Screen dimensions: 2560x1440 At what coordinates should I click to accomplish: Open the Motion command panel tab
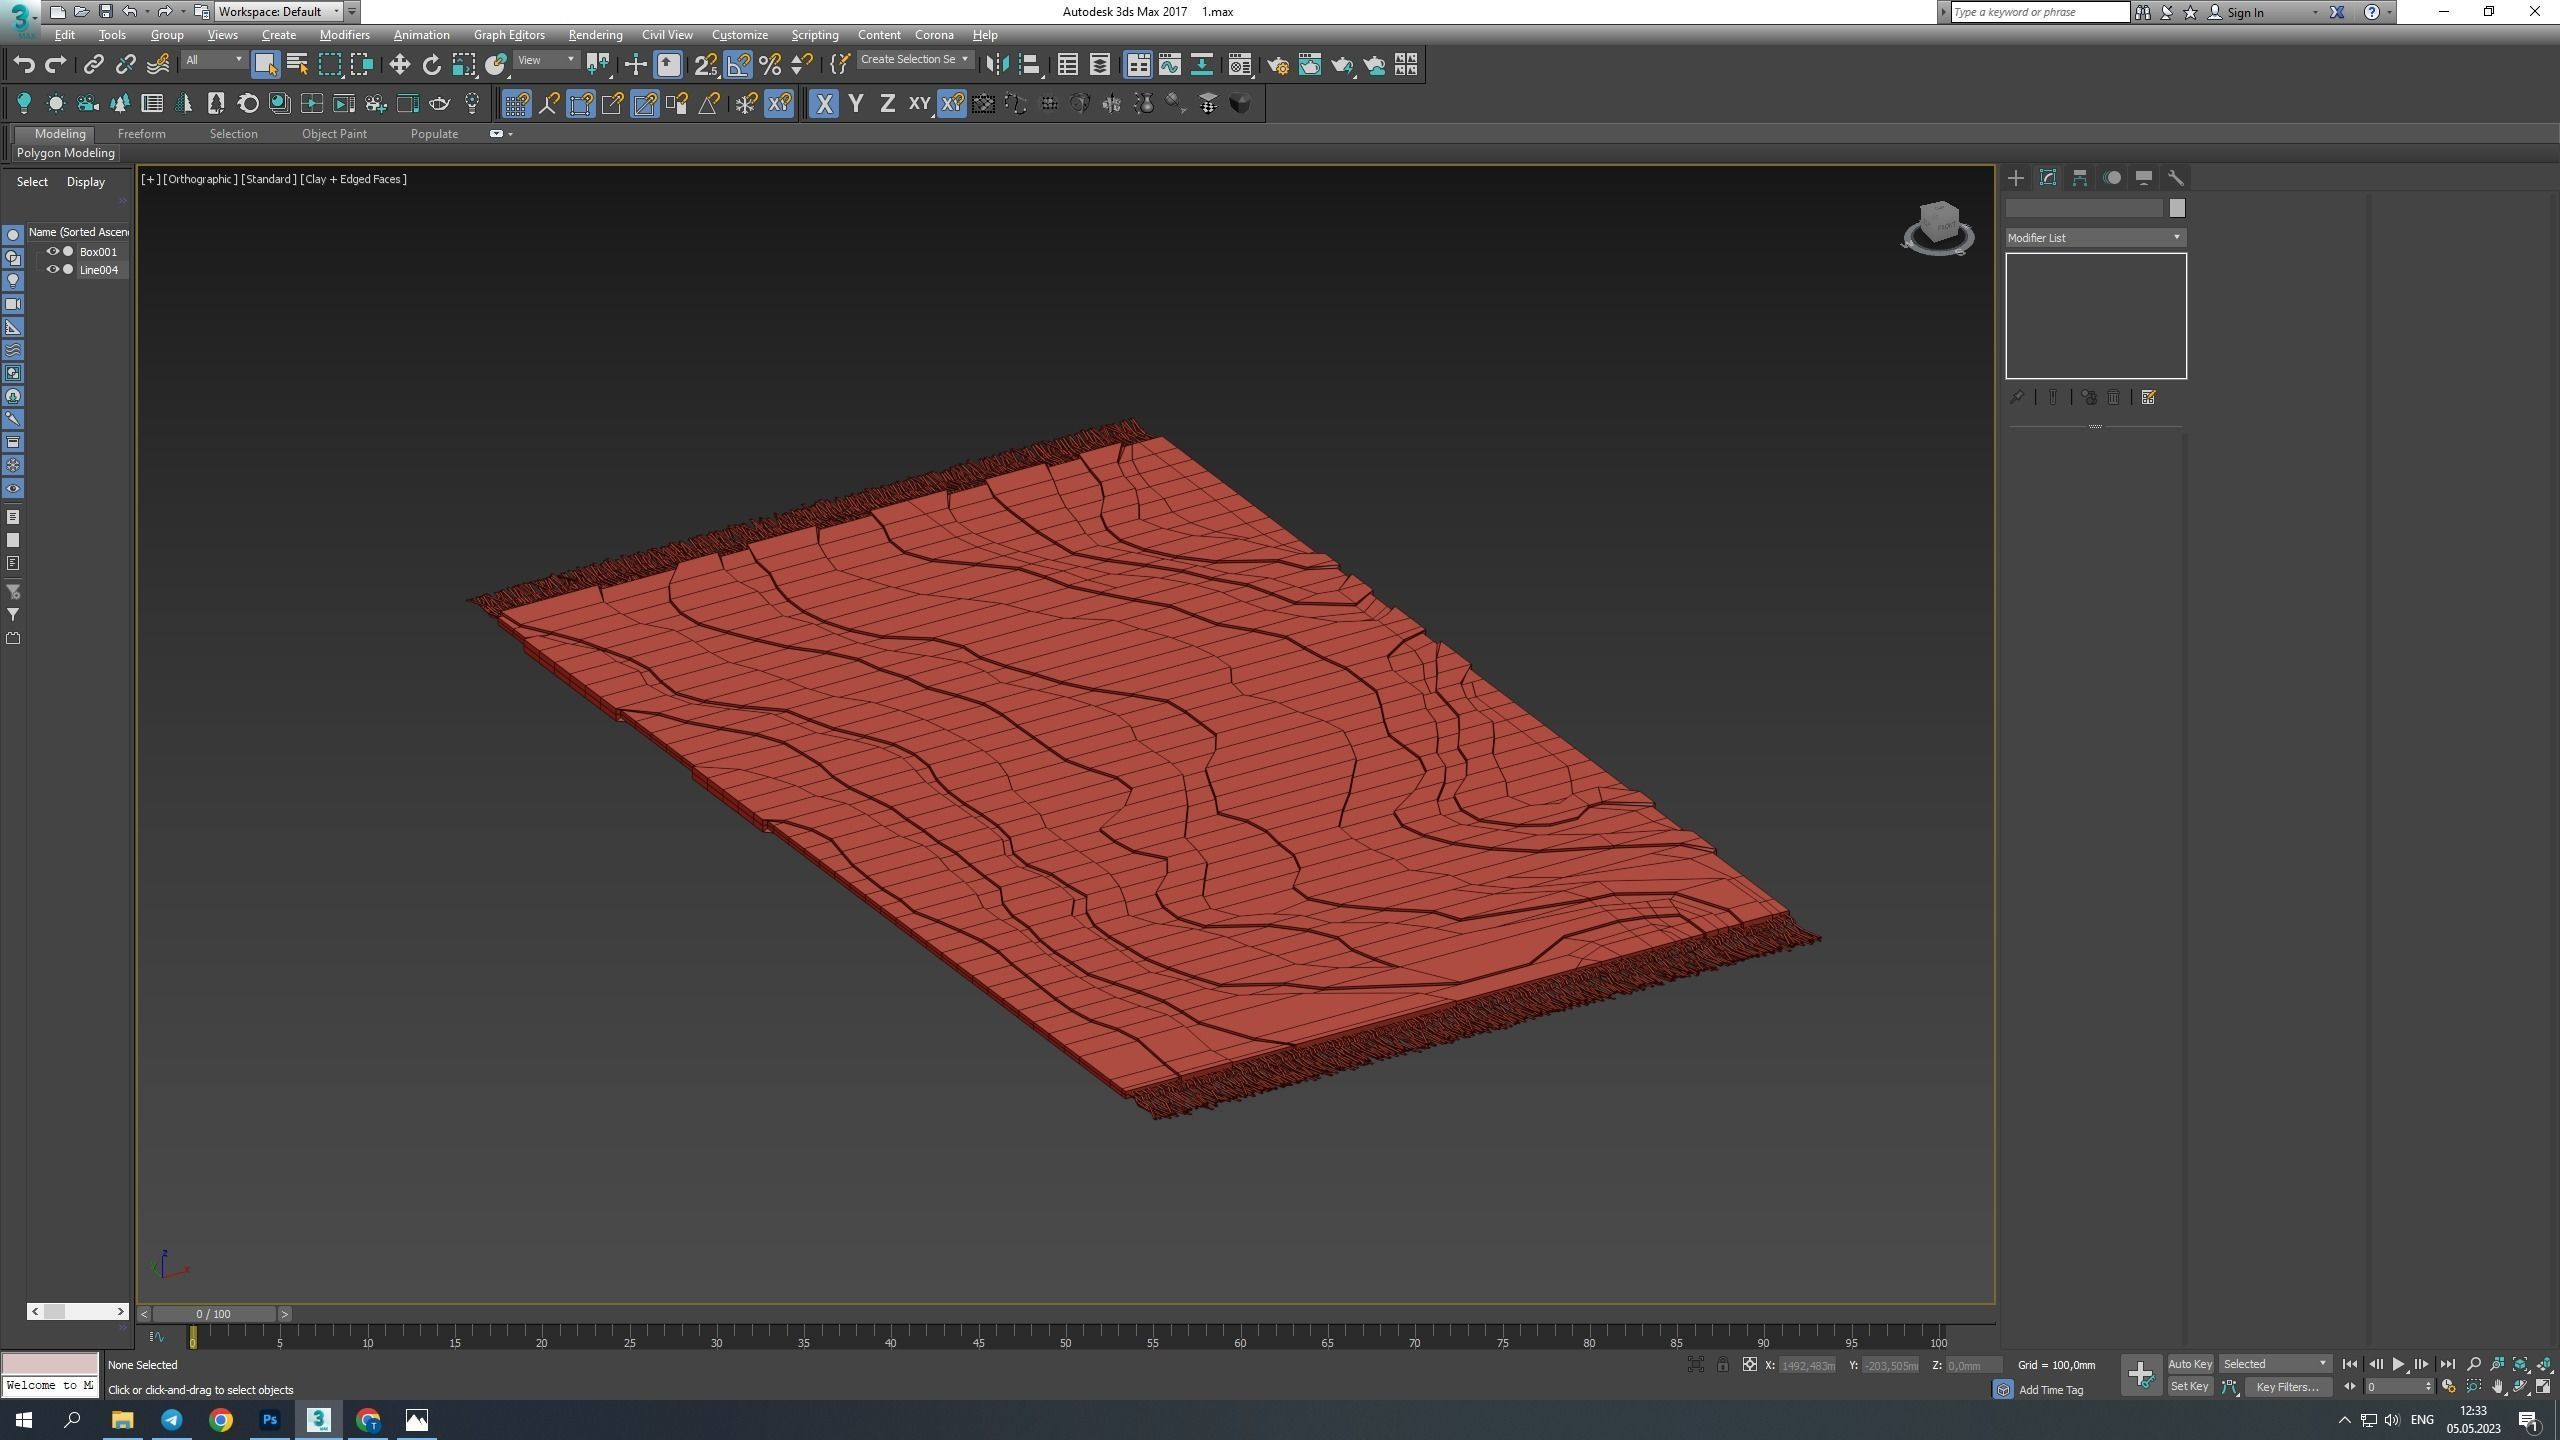pos(2112,178)
